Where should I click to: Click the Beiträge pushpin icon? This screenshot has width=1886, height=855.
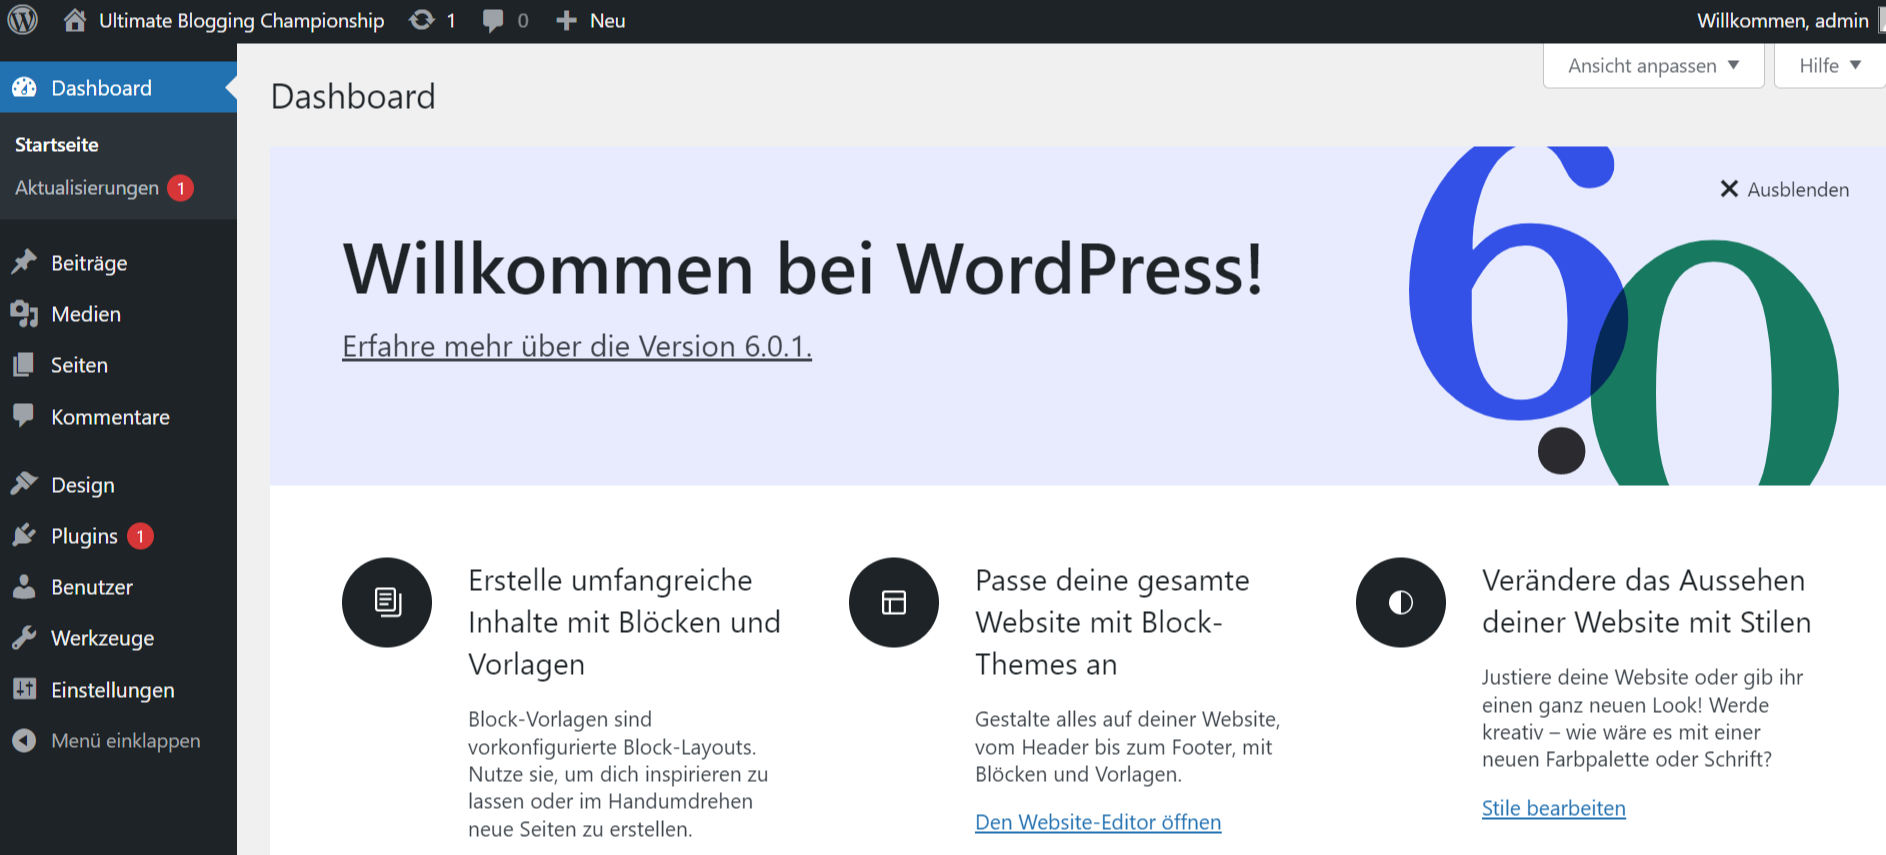(x=24, y=262)
